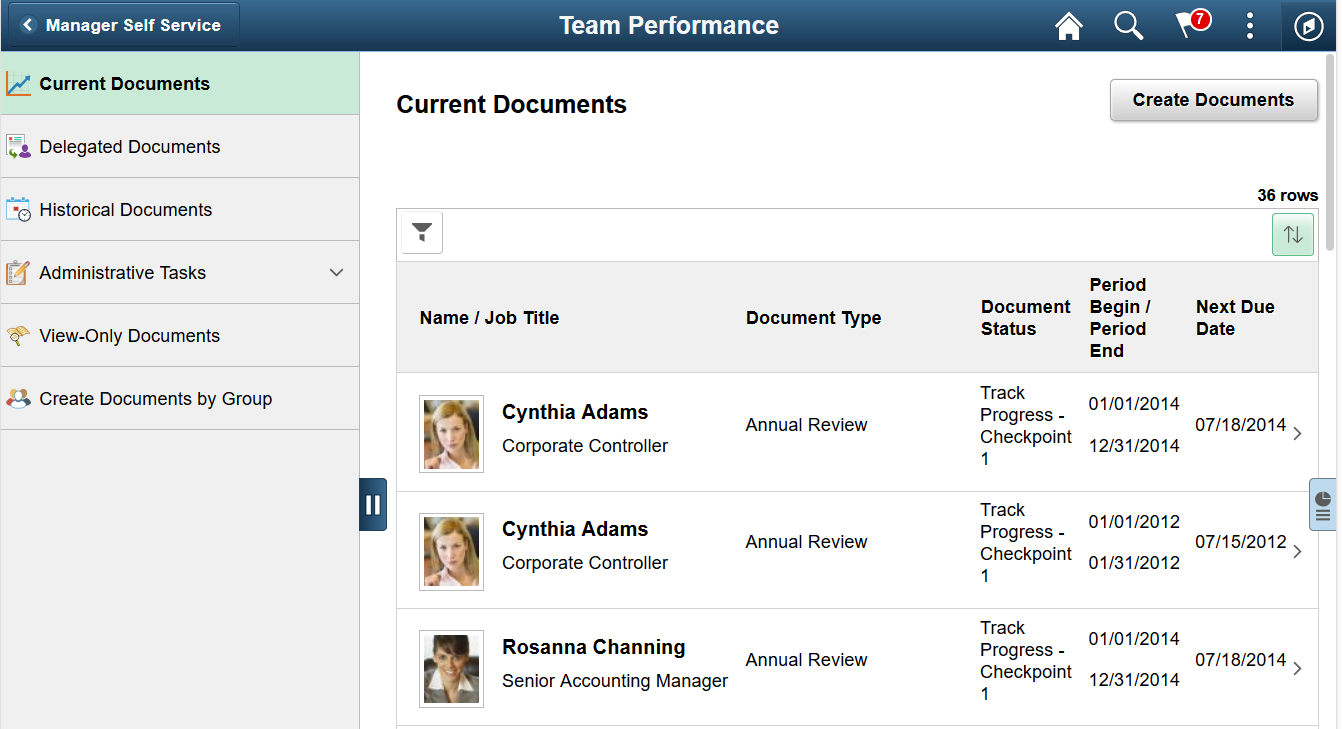Click the Delegated Documents icon

18,147
